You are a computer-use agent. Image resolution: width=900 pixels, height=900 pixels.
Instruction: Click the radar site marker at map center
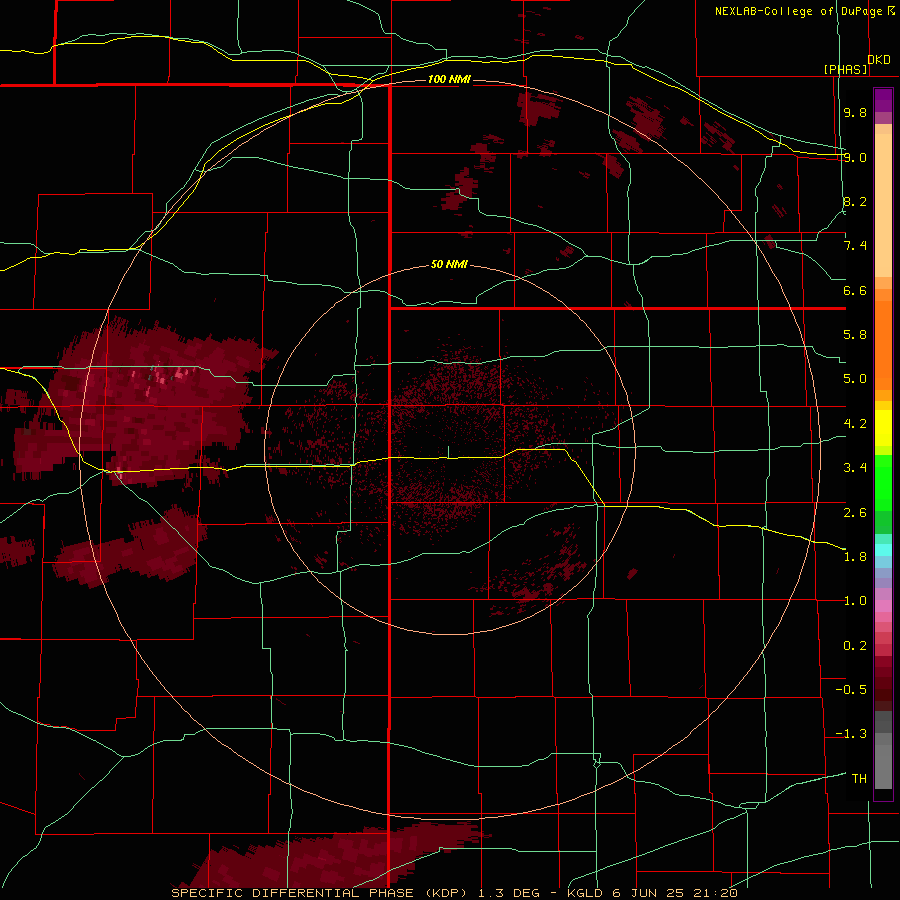point(448,452)
